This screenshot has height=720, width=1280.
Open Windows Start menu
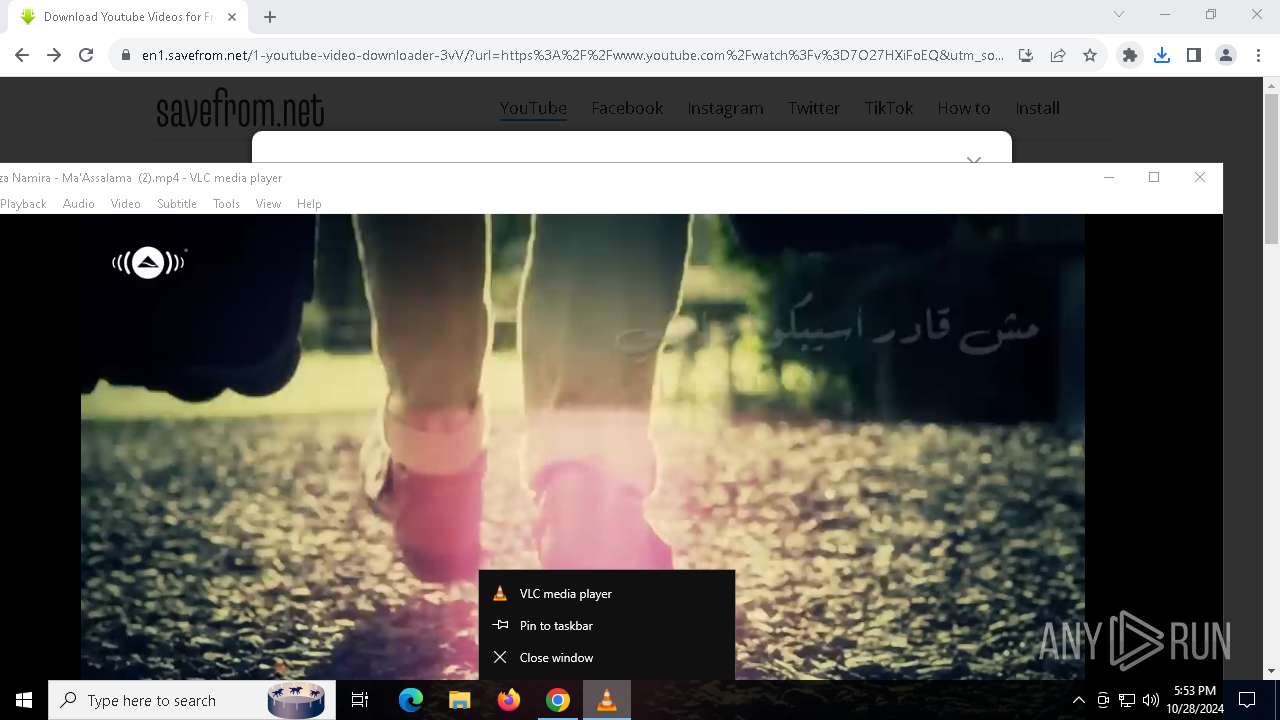(24, 700)
